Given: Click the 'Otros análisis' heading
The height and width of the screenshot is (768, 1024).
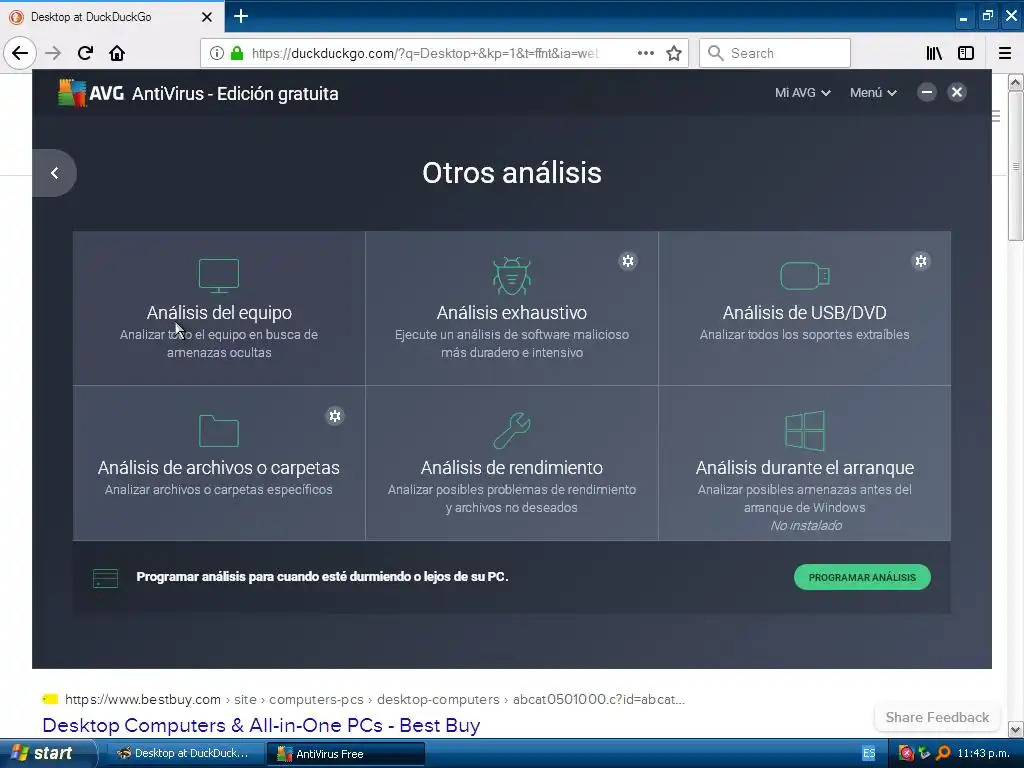Looking at the screenshot, I should click(511, 173).
